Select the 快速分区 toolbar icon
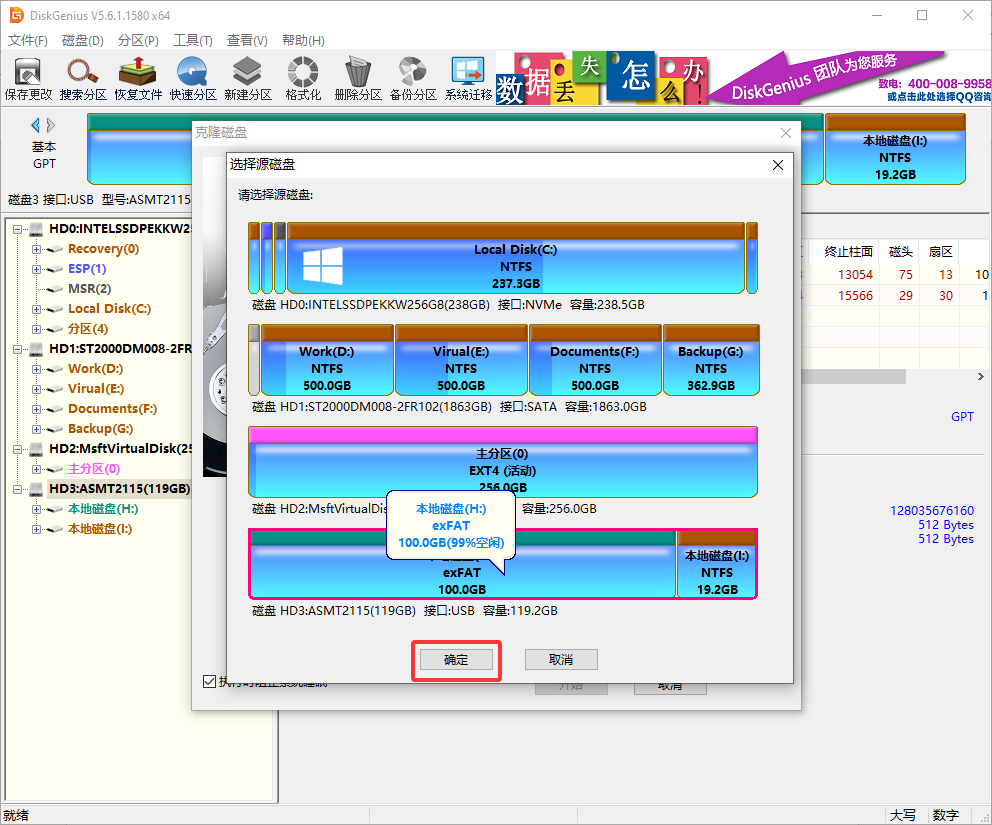This screenshot has height=825, width=992. pyautogui.click(x=193, y=78)
